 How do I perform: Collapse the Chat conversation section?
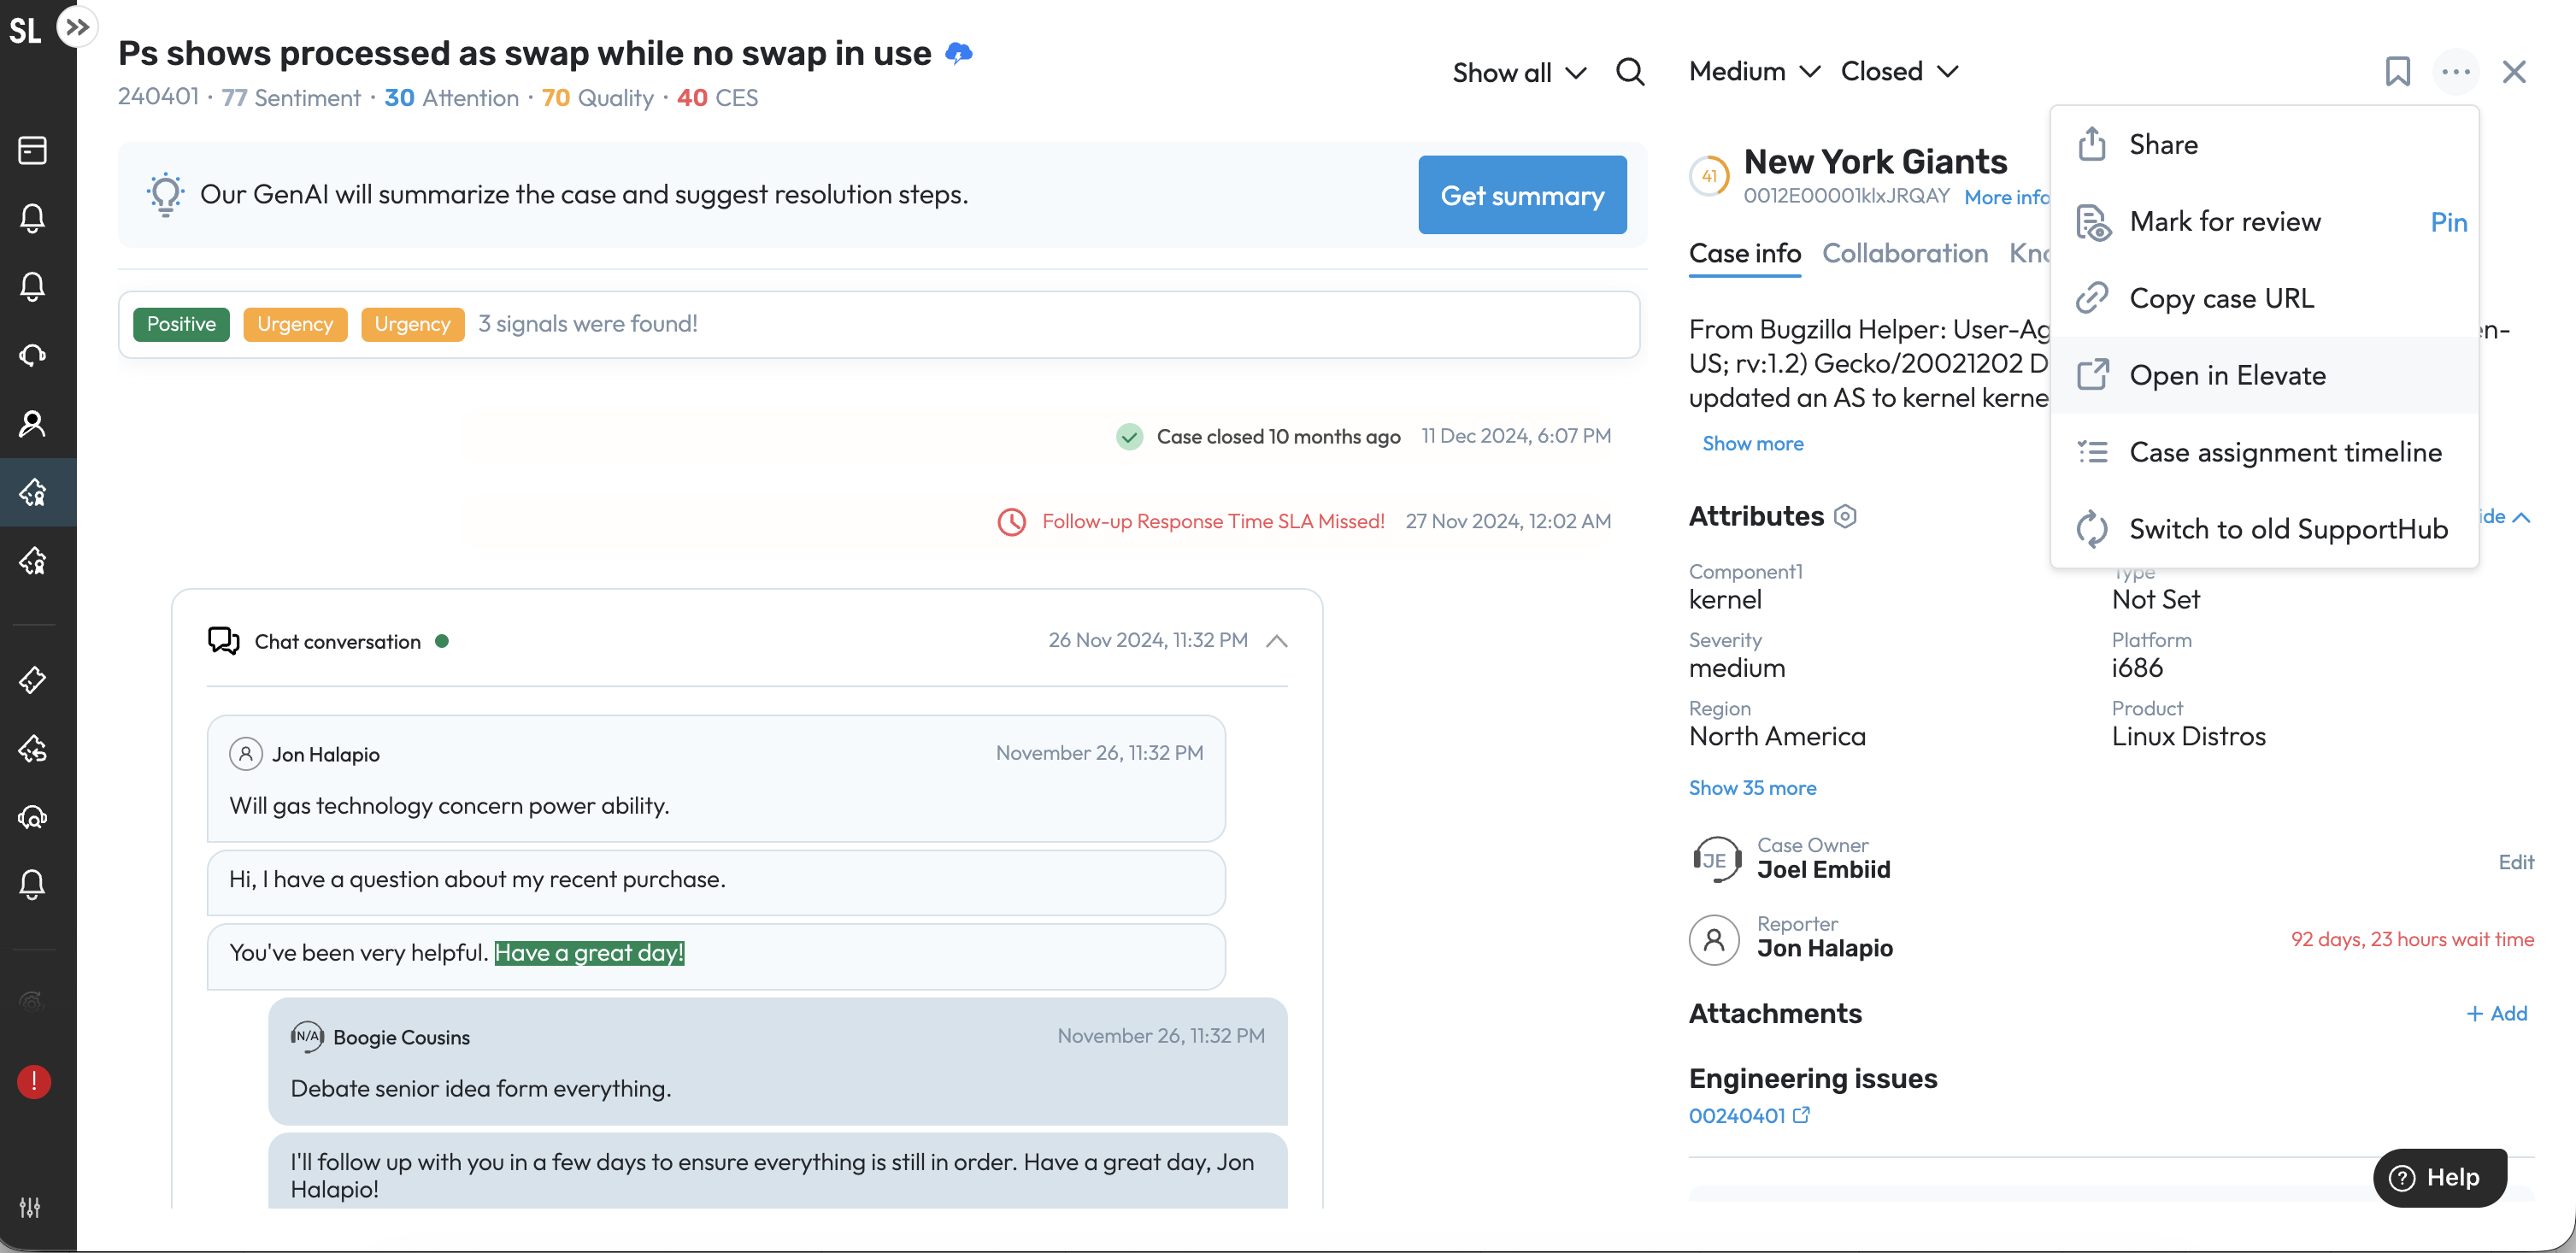1276,641
